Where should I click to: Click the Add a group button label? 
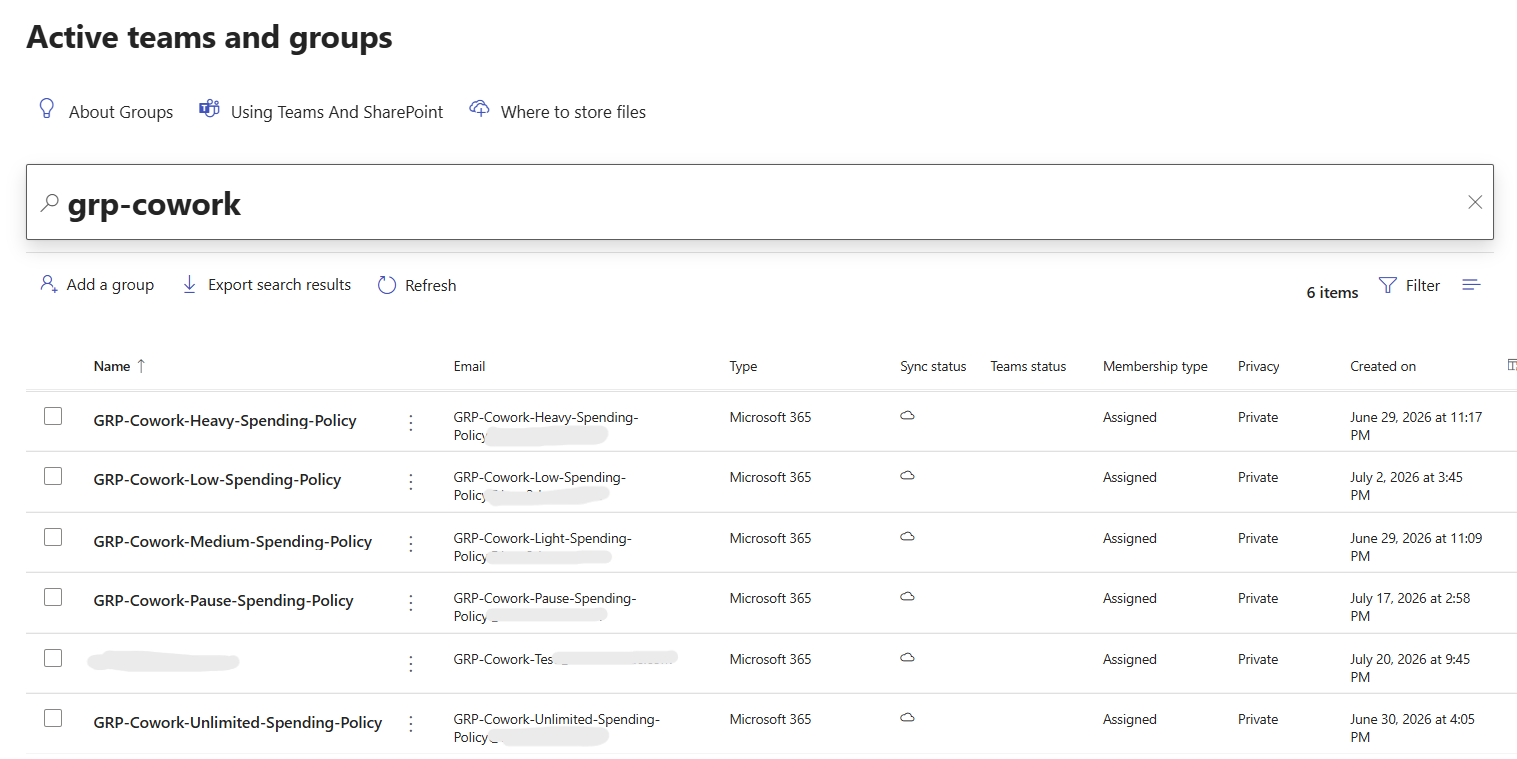(110, 285)
